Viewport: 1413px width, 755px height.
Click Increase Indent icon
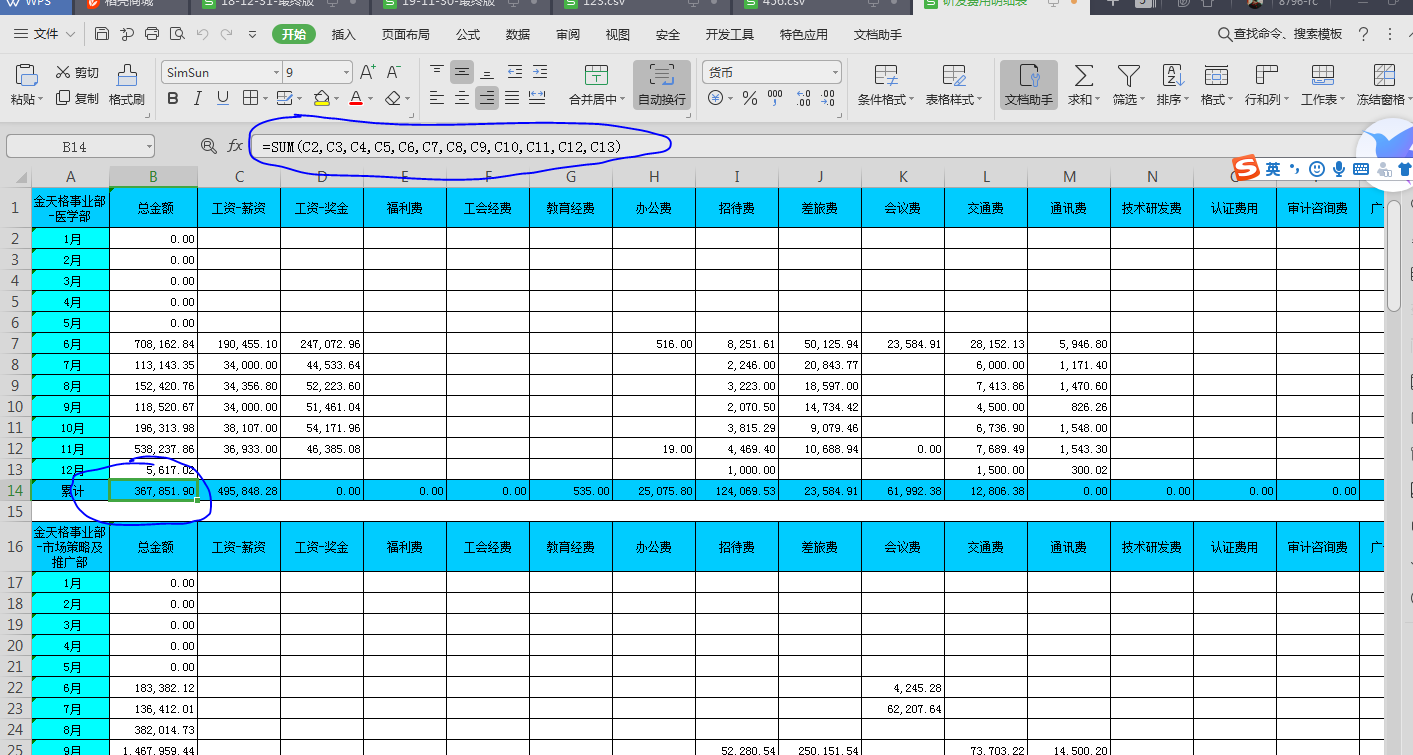click(540, 72)
